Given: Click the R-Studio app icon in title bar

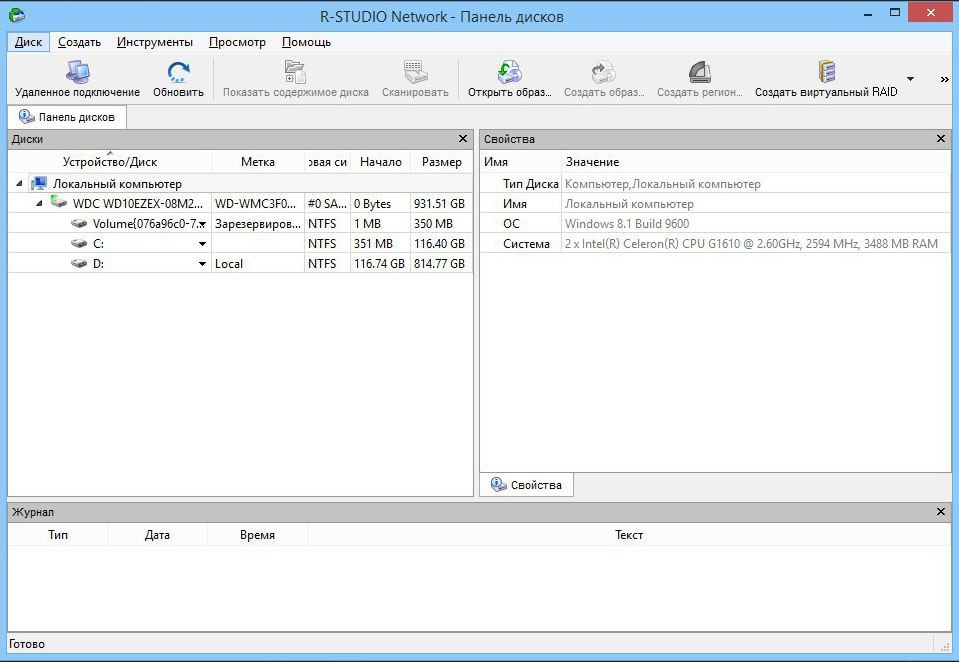Looking at the screenshot, I should (x=17, y=15).
